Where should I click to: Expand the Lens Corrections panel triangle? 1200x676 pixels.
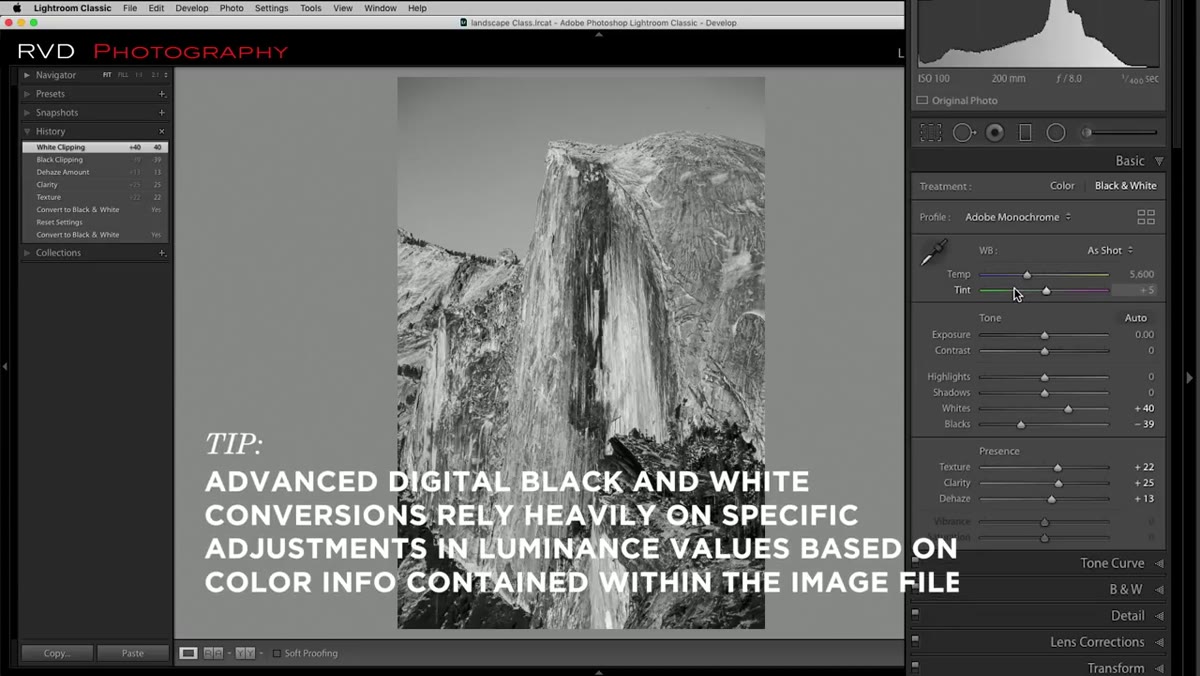pyautogui.click(x=1159, y=642)
